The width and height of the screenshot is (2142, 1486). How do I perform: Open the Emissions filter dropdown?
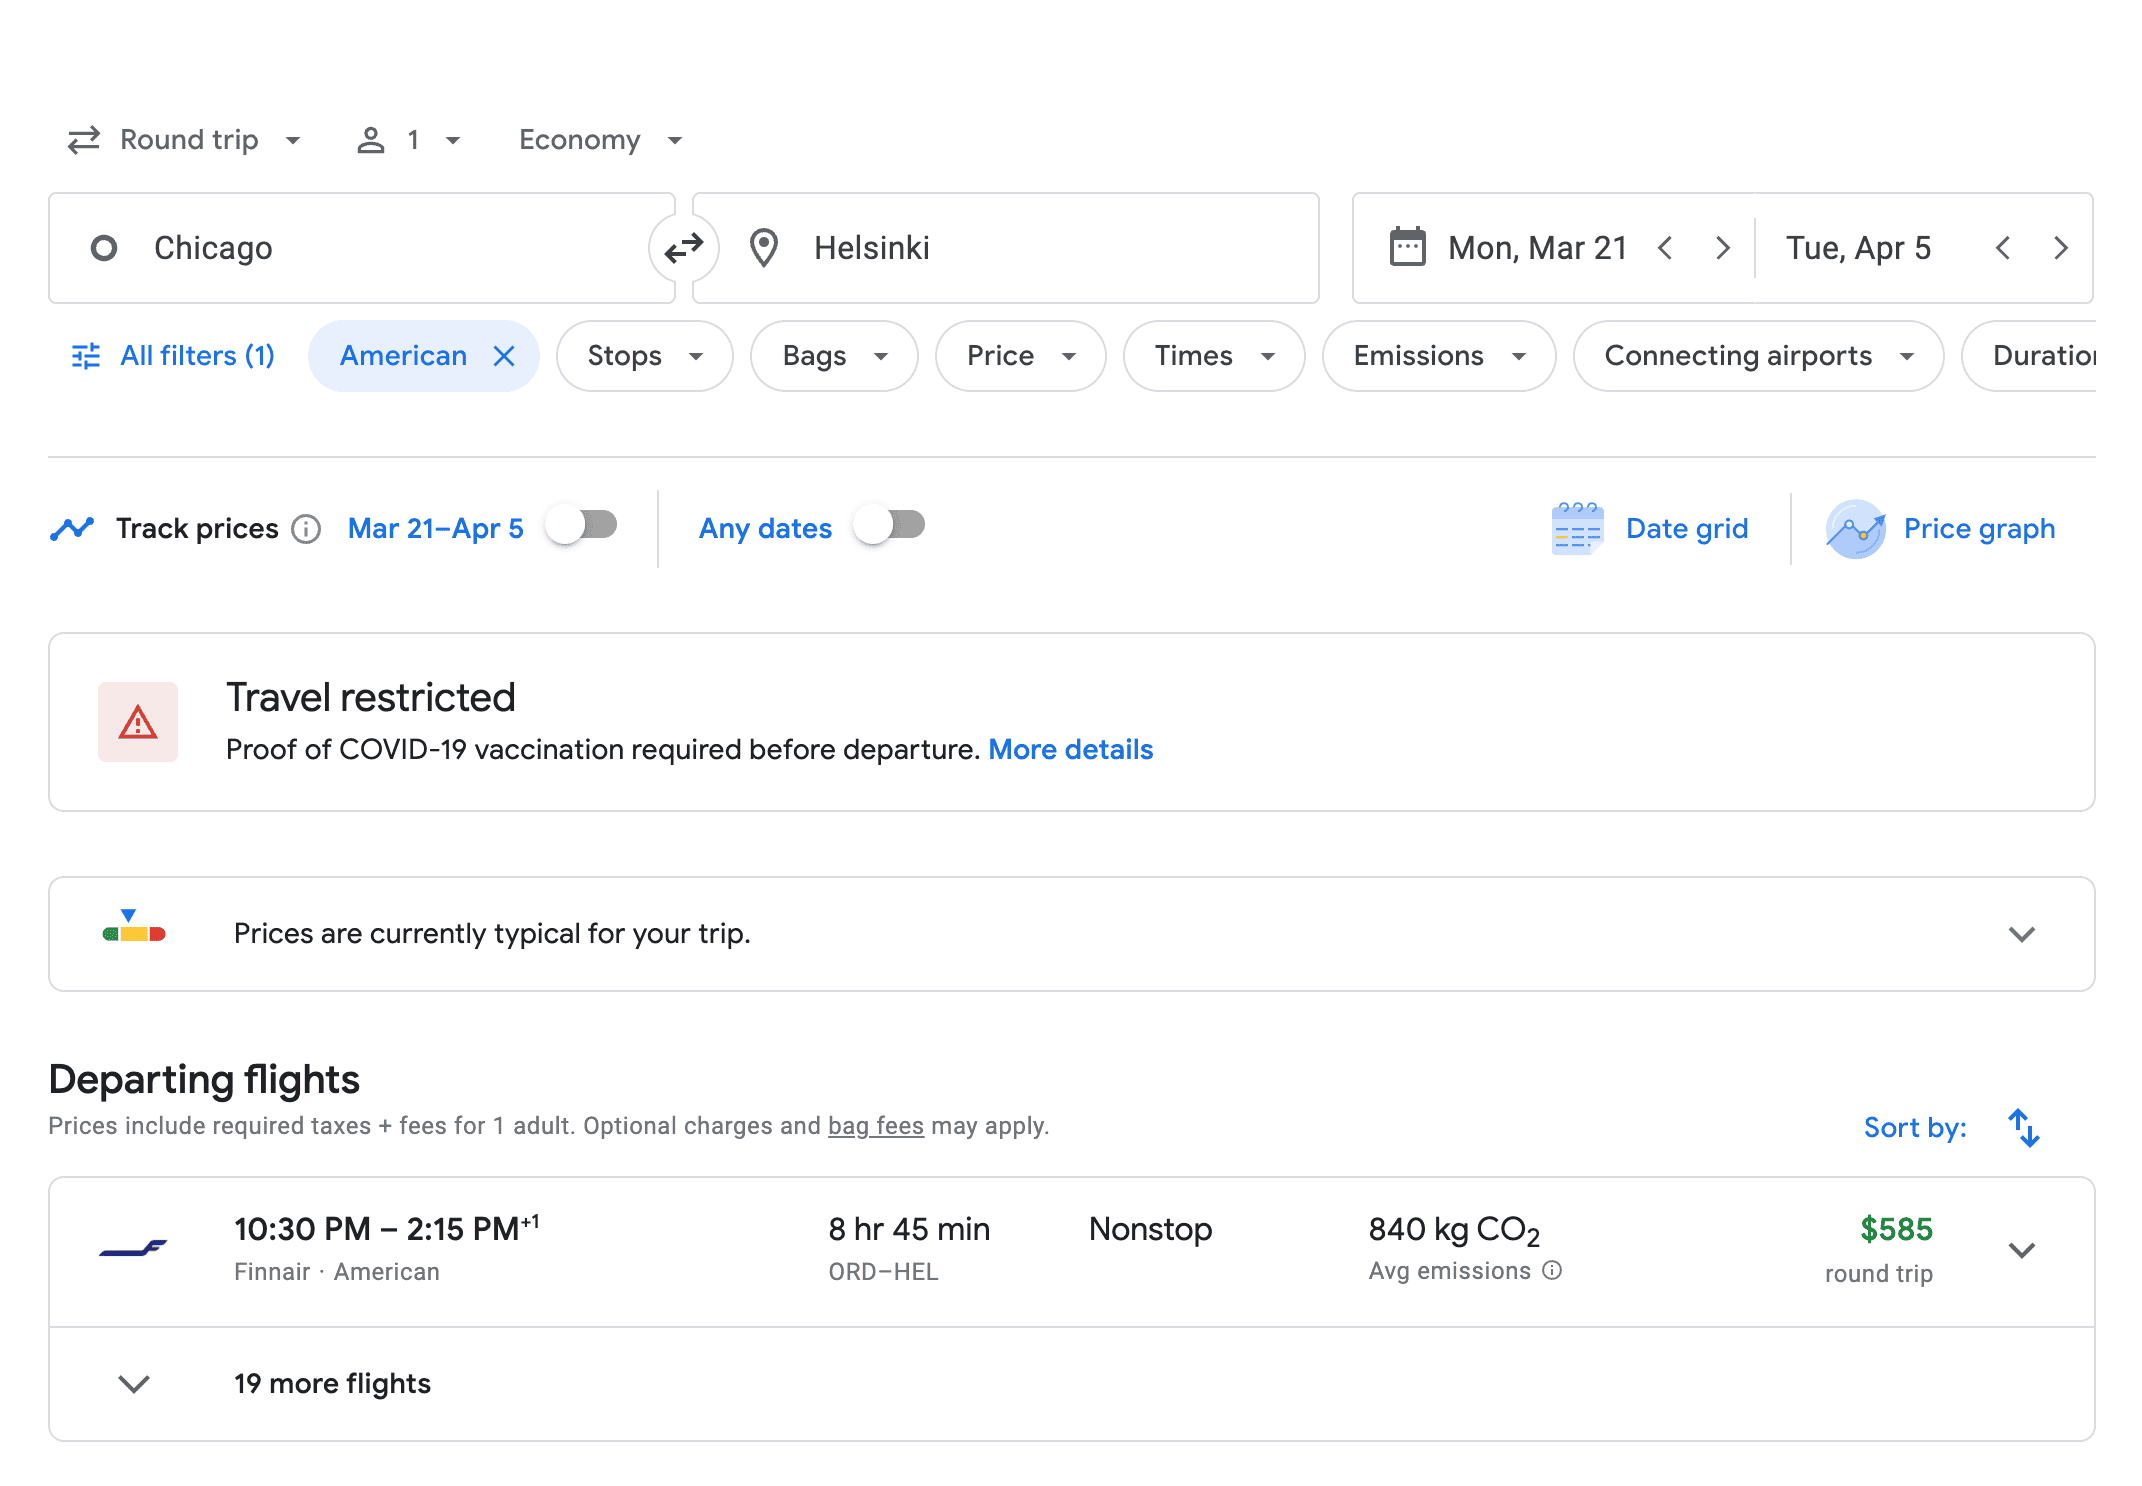click(1439, 356)
